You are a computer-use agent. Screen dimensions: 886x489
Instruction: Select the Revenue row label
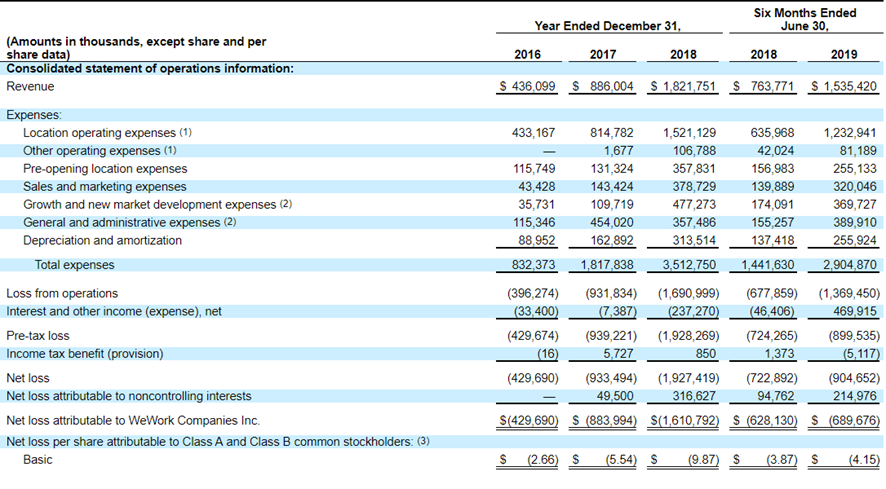(30, 87)
